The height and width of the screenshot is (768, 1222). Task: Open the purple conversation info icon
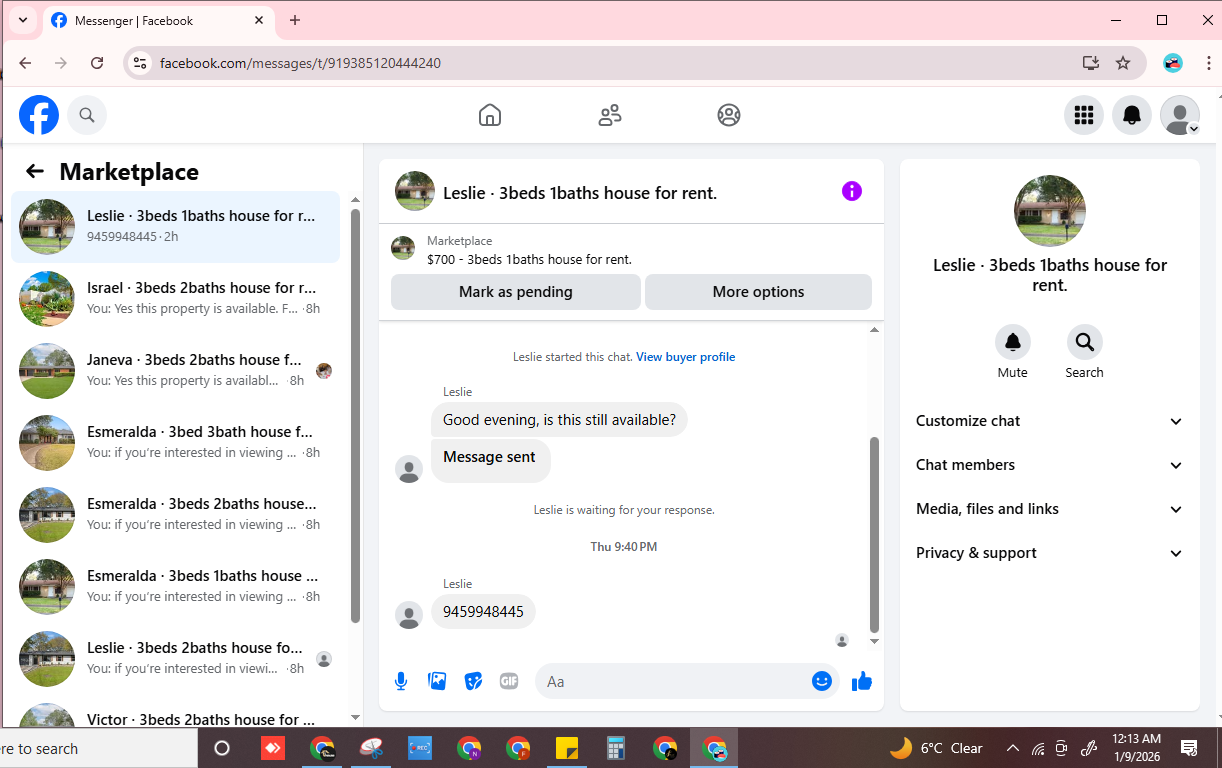point(852,191)
